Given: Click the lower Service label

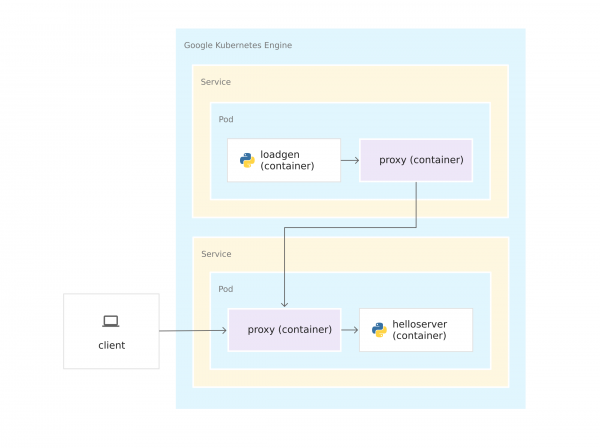Looking at the screenshot, I should point(216,254).
